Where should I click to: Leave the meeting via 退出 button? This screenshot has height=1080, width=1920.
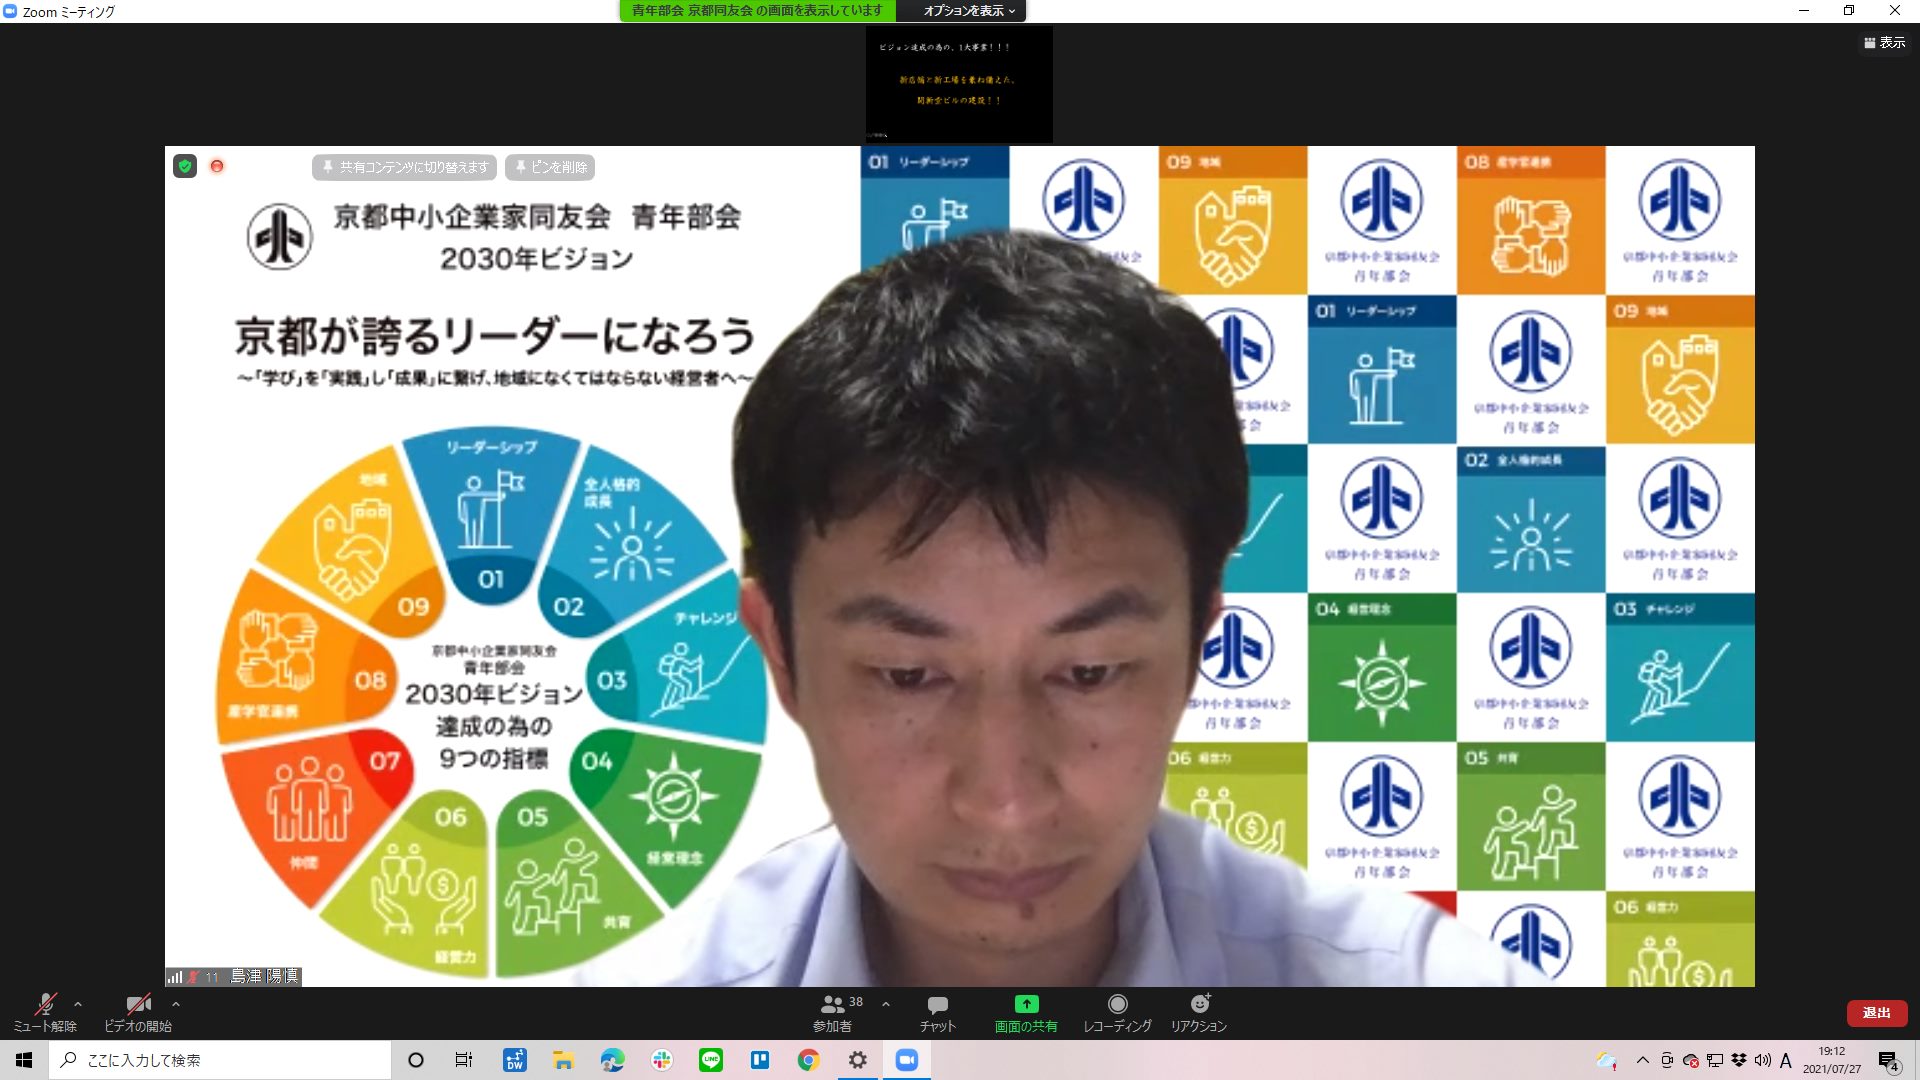1876,1013
